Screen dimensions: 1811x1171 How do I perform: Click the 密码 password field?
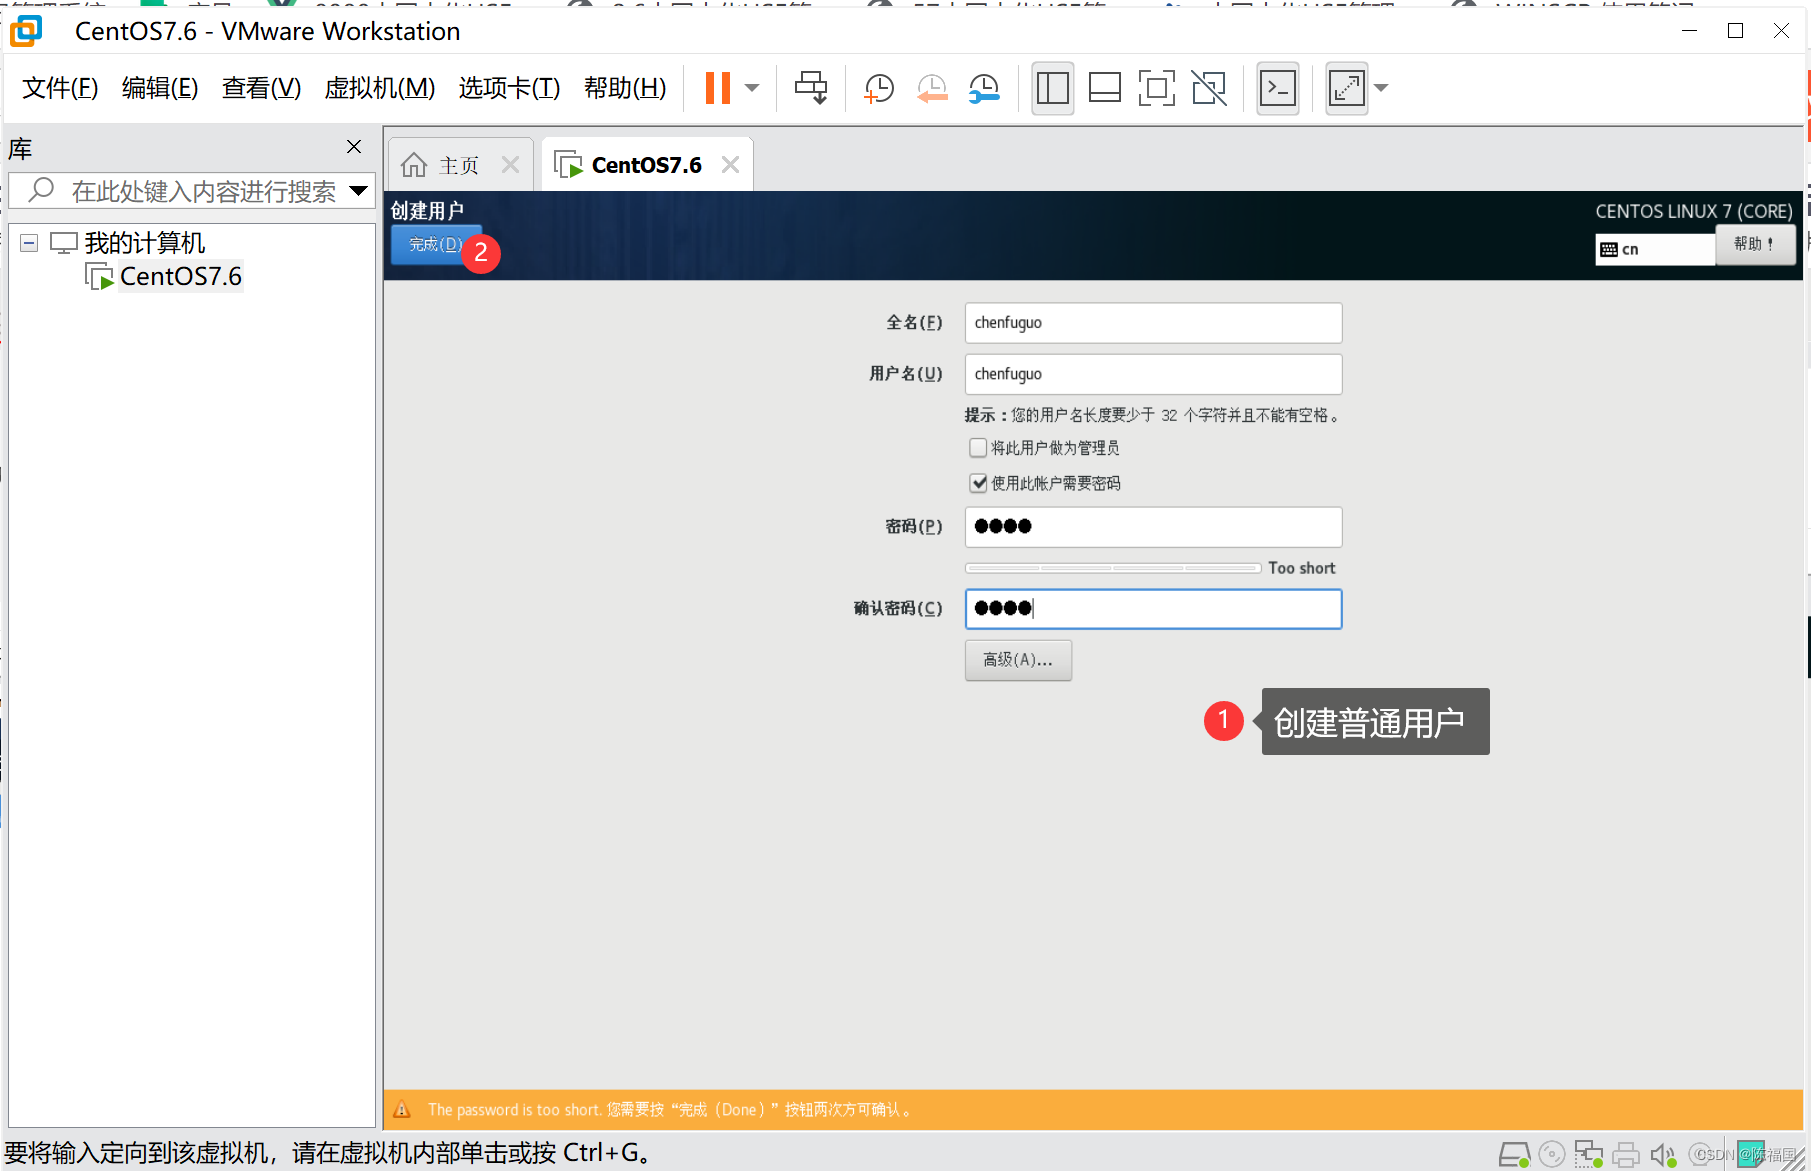(x=1153, y=527)
